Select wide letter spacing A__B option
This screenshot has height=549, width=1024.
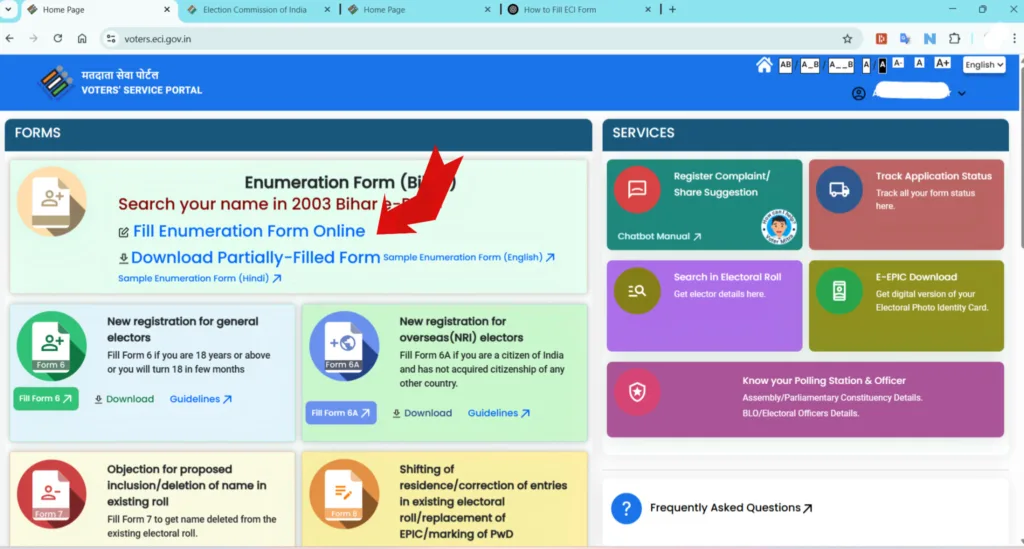840,65
